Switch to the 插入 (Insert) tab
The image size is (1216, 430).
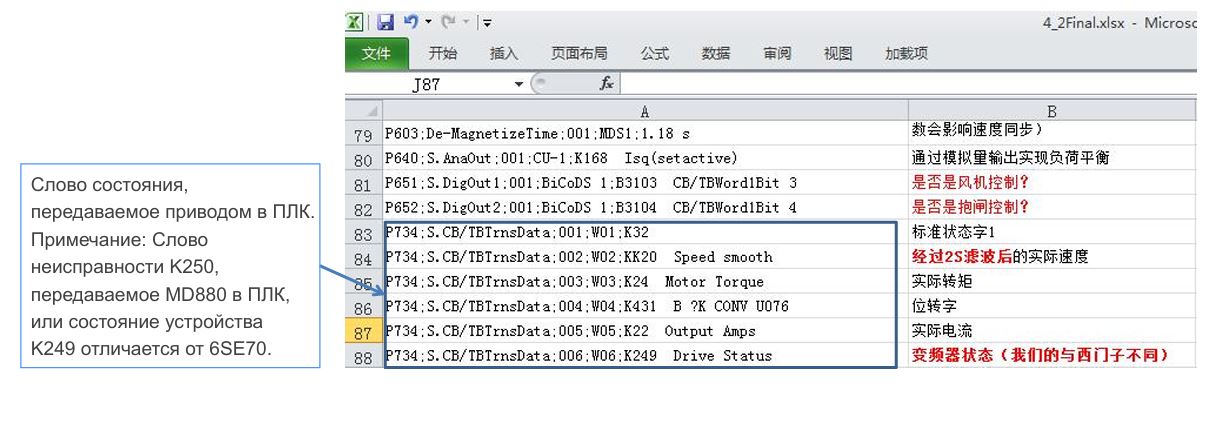[504, 54]
